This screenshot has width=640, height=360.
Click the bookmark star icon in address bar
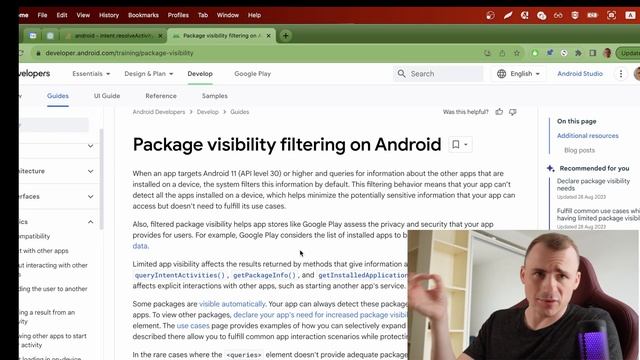tap(517, 53)
